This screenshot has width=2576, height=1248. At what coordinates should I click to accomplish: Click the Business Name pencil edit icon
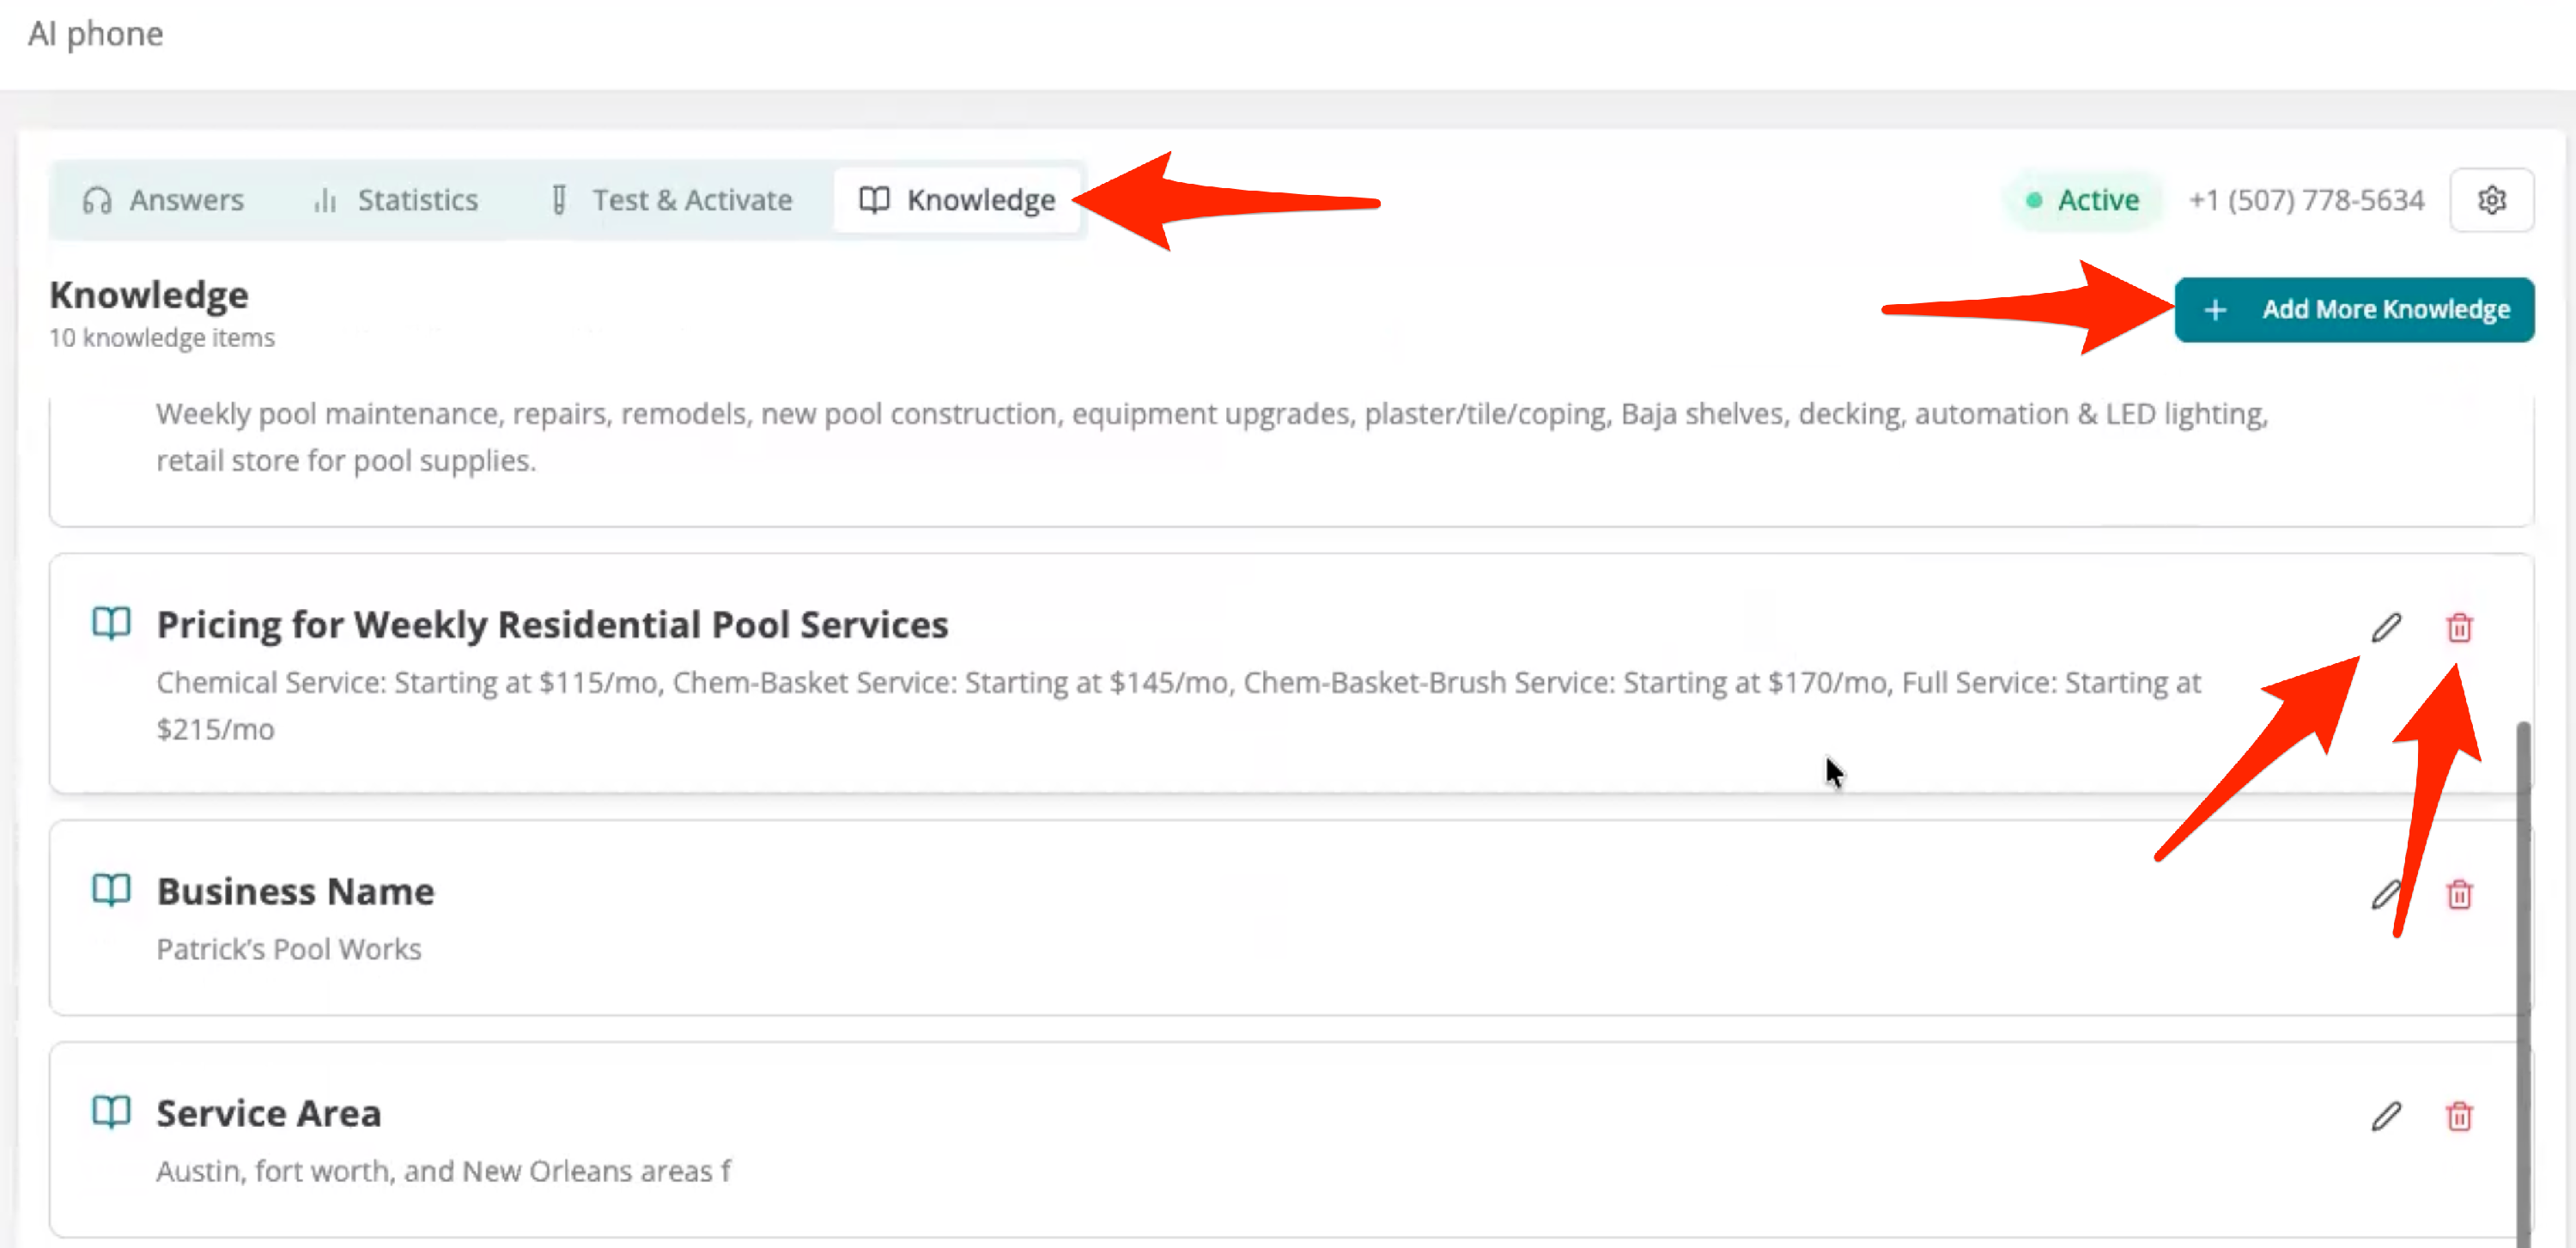tap(2385, 894)
